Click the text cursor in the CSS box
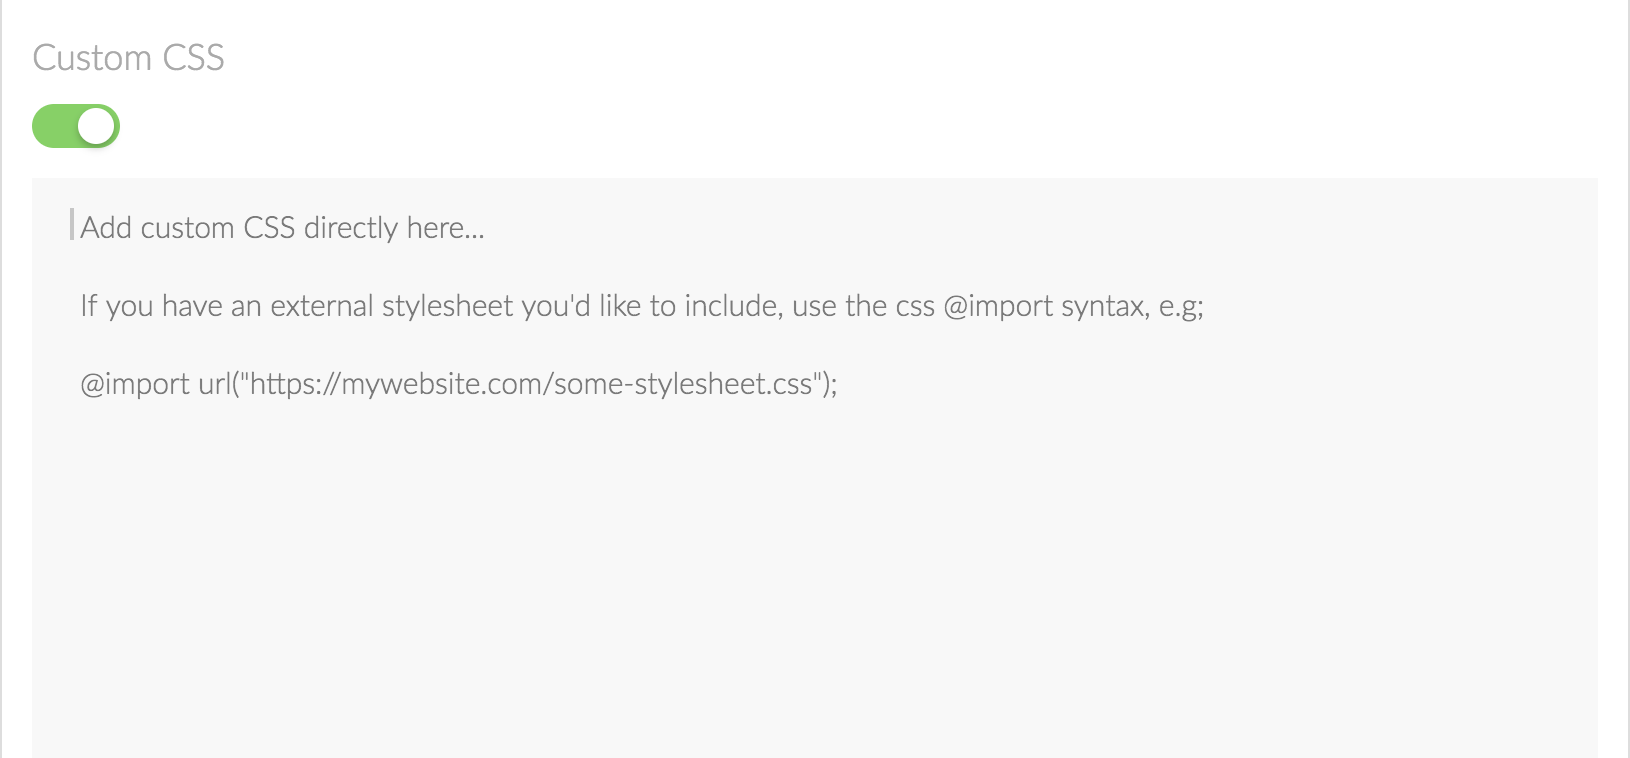 72,225
